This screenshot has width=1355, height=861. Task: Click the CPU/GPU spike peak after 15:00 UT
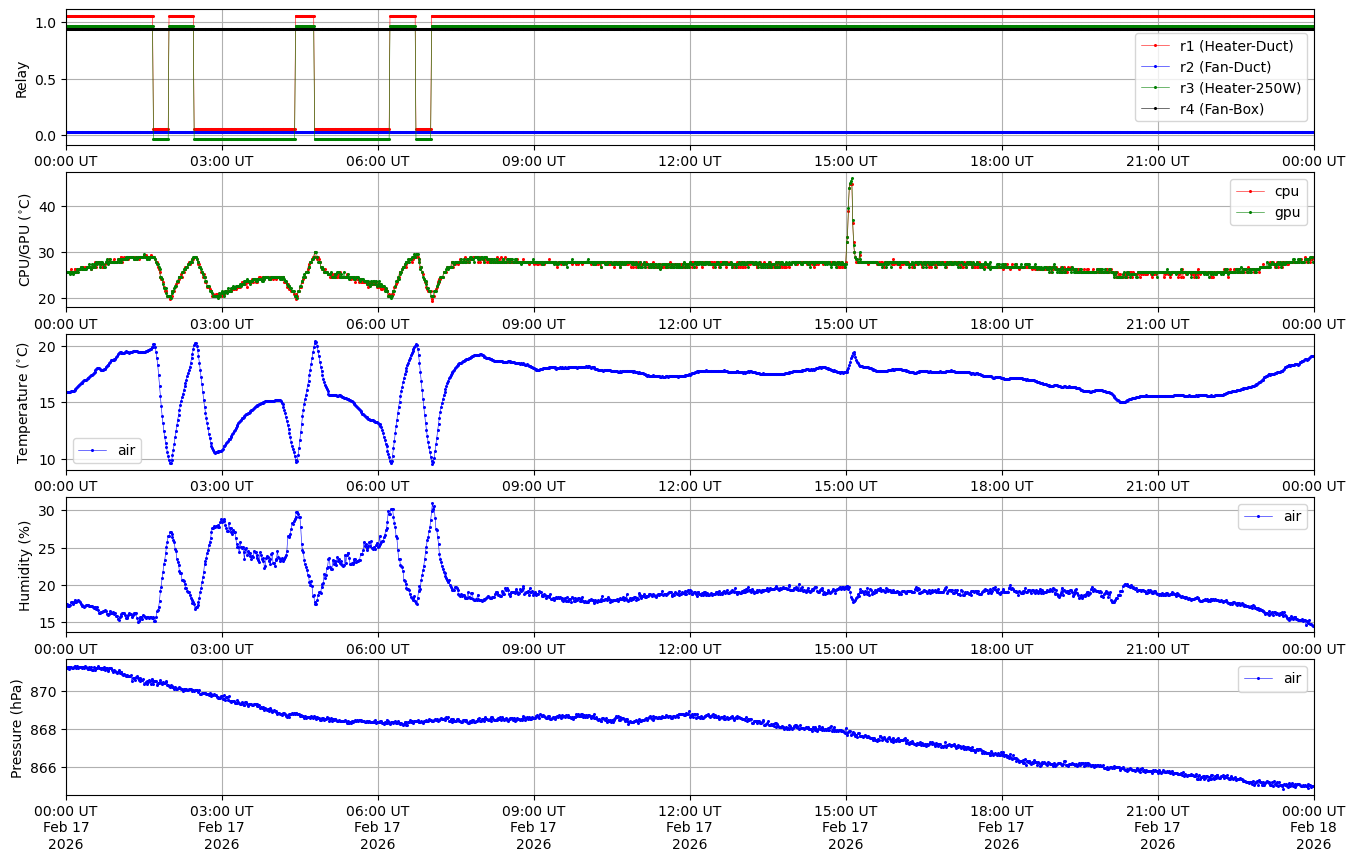(x=851, y=180)
